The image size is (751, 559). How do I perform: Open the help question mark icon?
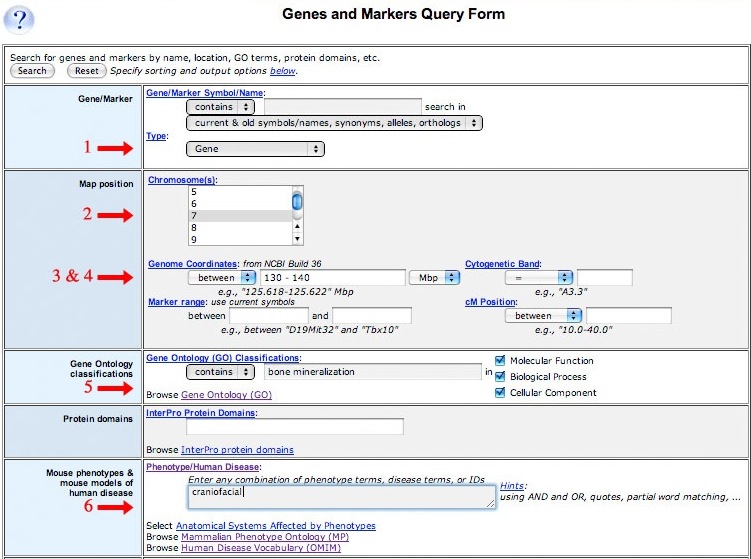tap(19, 20)
